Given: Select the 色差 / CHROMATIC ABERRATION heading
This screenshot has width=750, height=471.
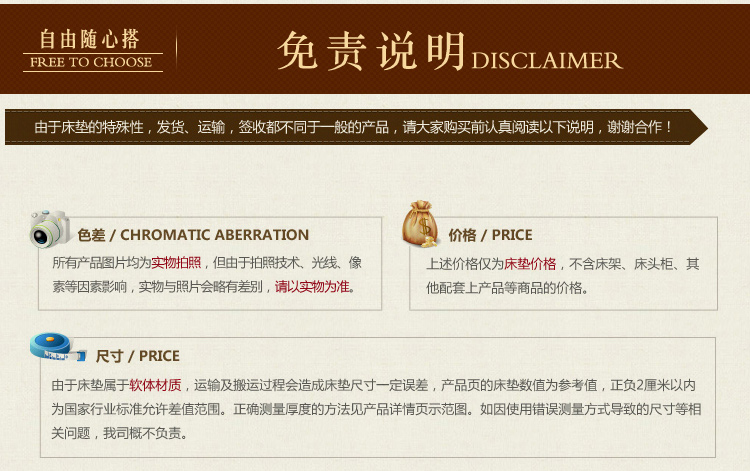Looking at the screenshot, I should (x=193, y=235).
